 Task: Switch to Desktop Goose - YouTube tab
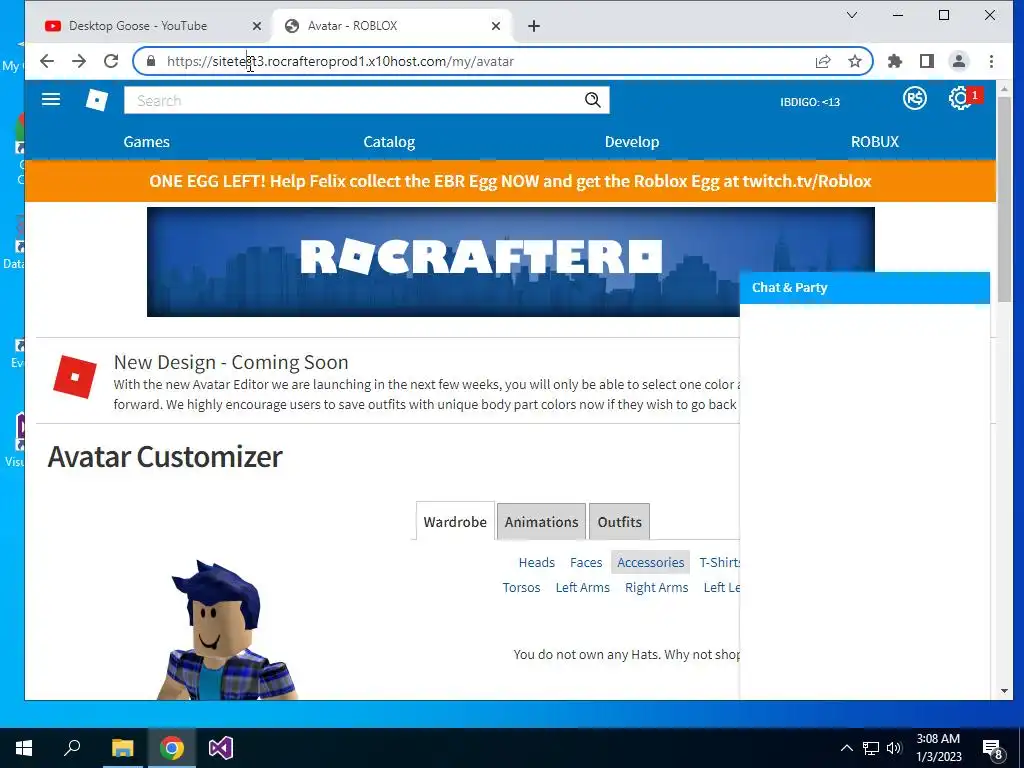click(x=148, y=26)
